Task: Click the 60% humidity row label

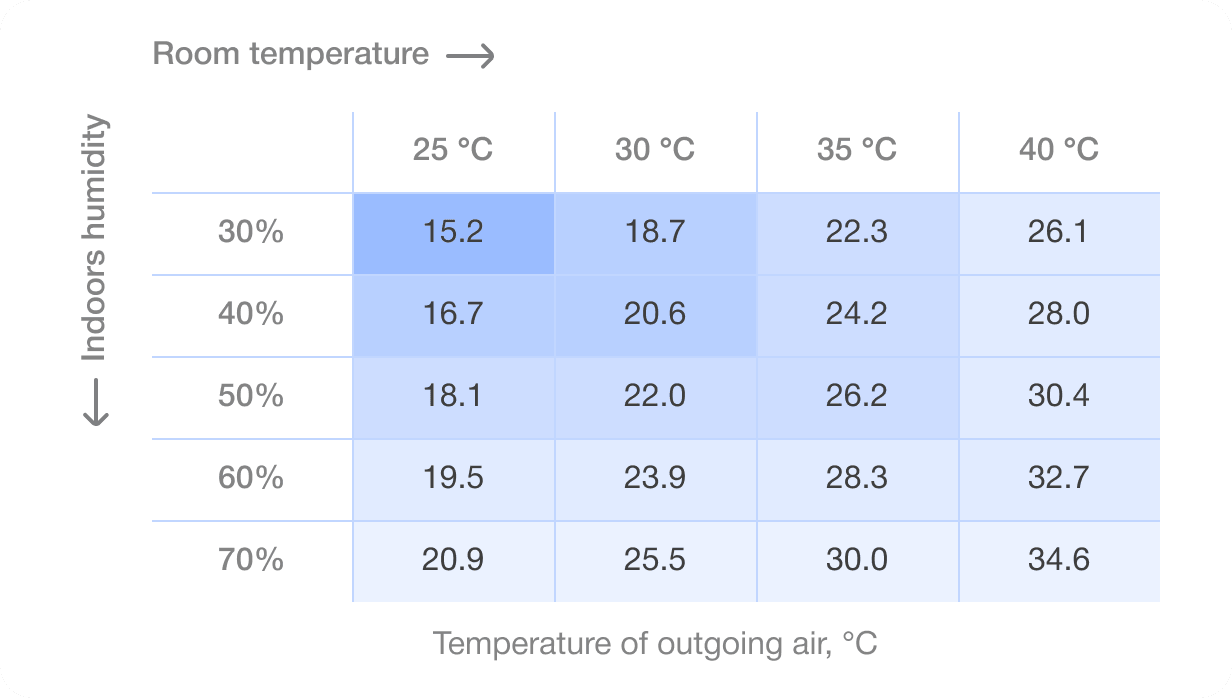Action: pyautogui.click(x=251, y=478)
